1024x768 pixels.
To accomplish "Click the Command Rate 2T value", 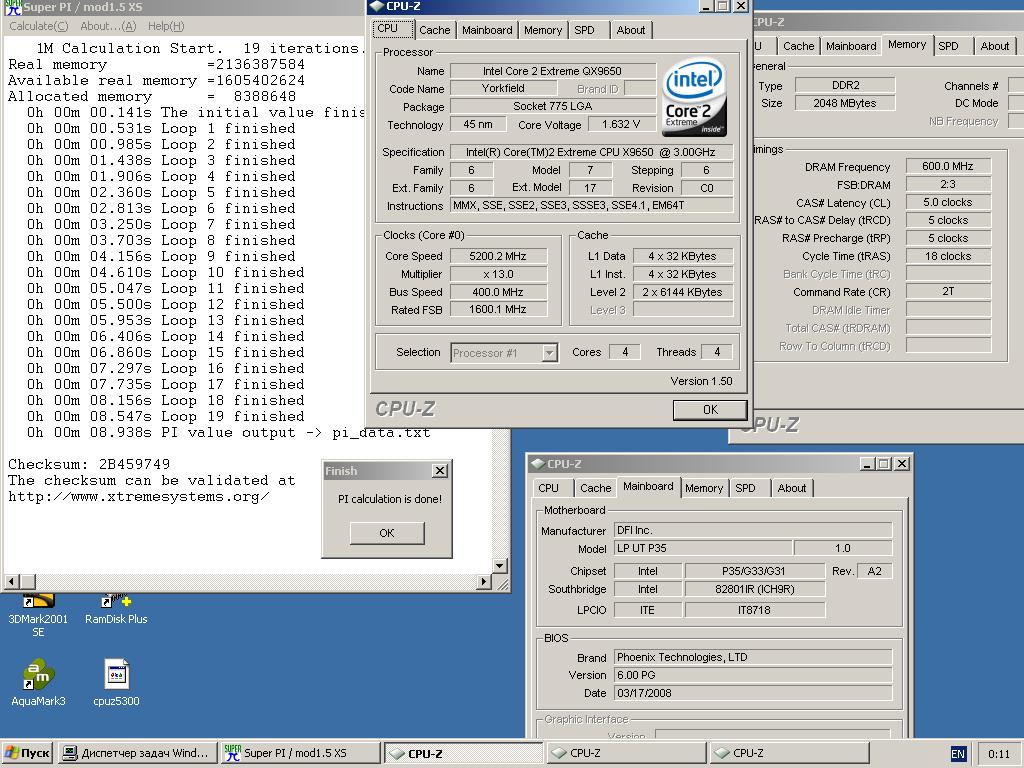I will 948,291.
